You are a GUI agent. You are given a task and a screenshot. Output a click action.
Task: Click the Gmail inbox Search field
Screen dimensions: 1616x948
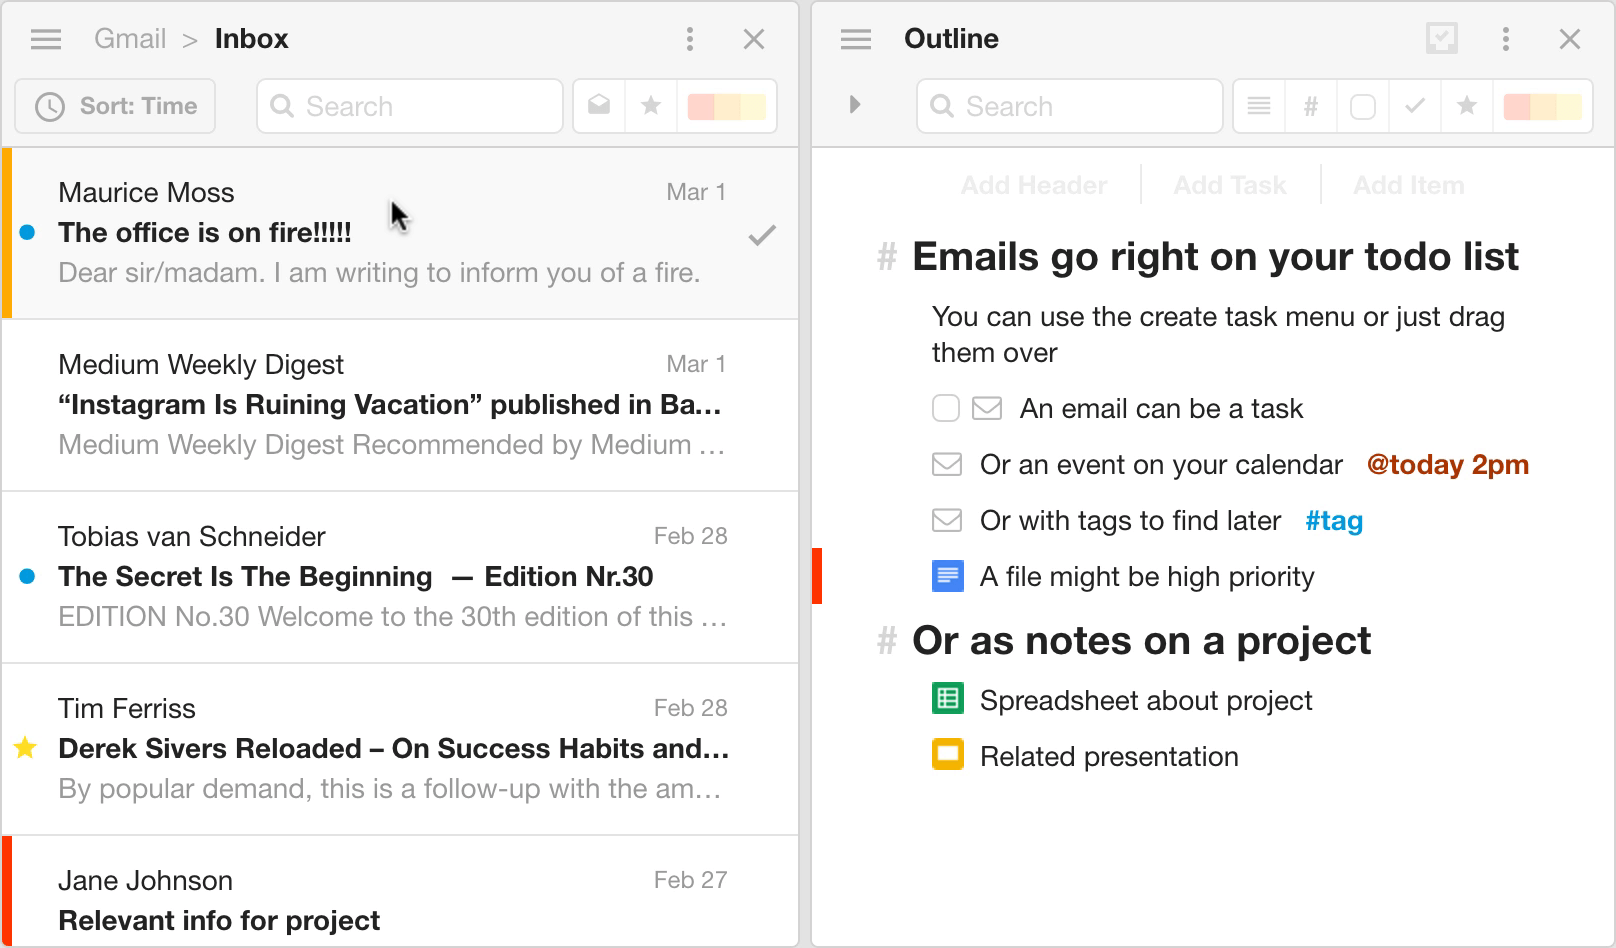tap(410, 106)
